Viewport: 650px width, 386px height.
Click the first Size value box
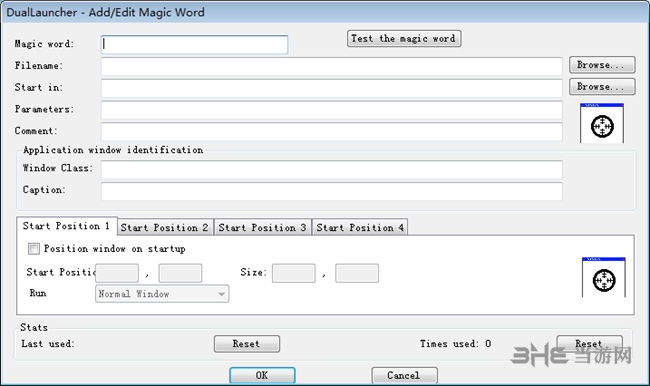(293, 273)
